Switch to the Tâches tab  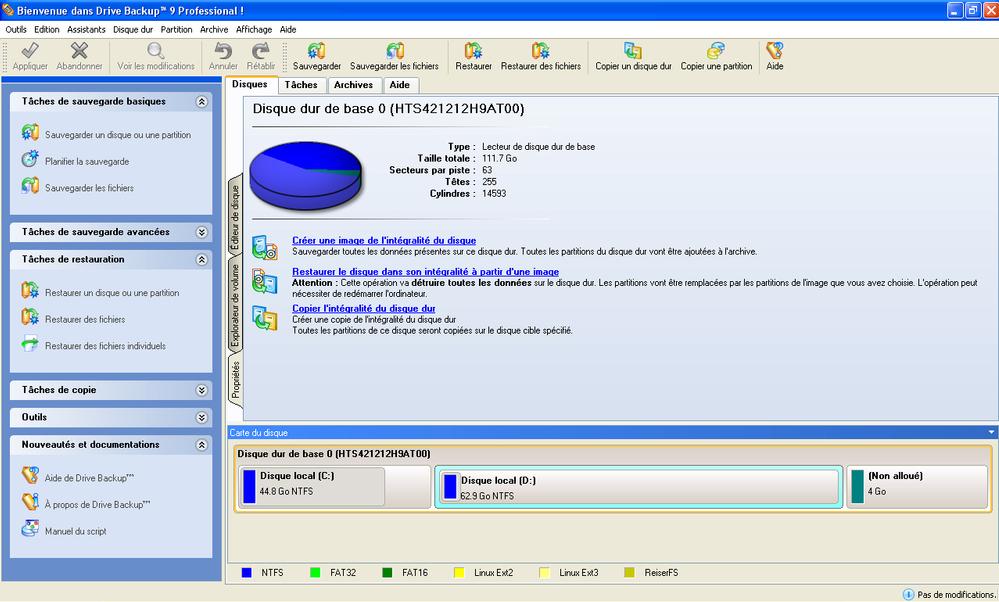coord(301,85)
